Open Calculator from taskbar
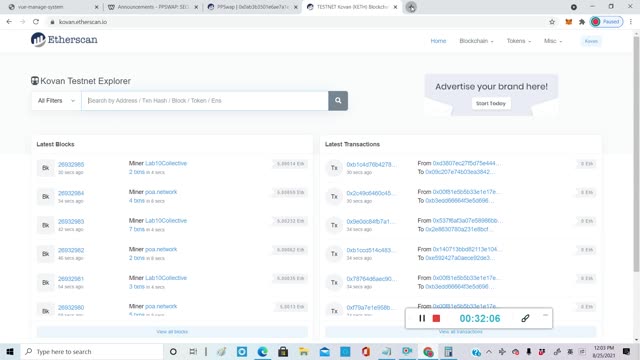The width and height of the screenshot is (640, 360). 449,351
